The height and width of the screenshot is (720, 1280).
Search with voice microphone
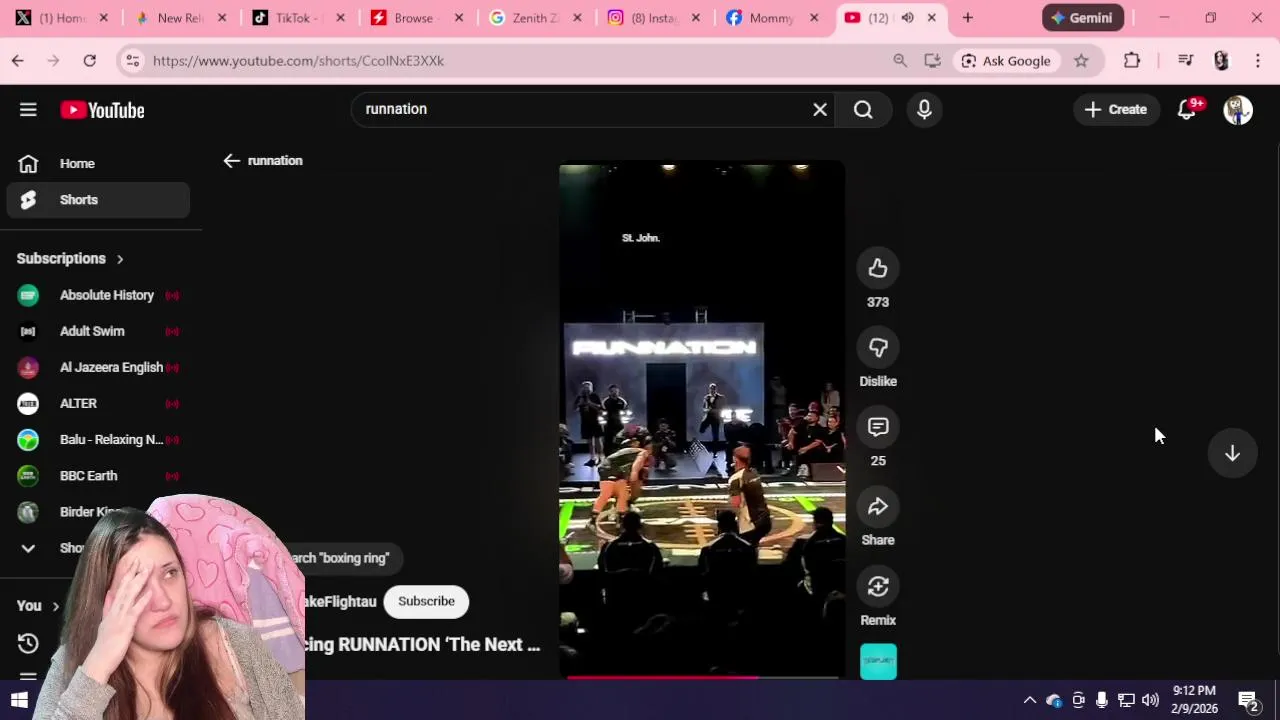coord(924,109)
